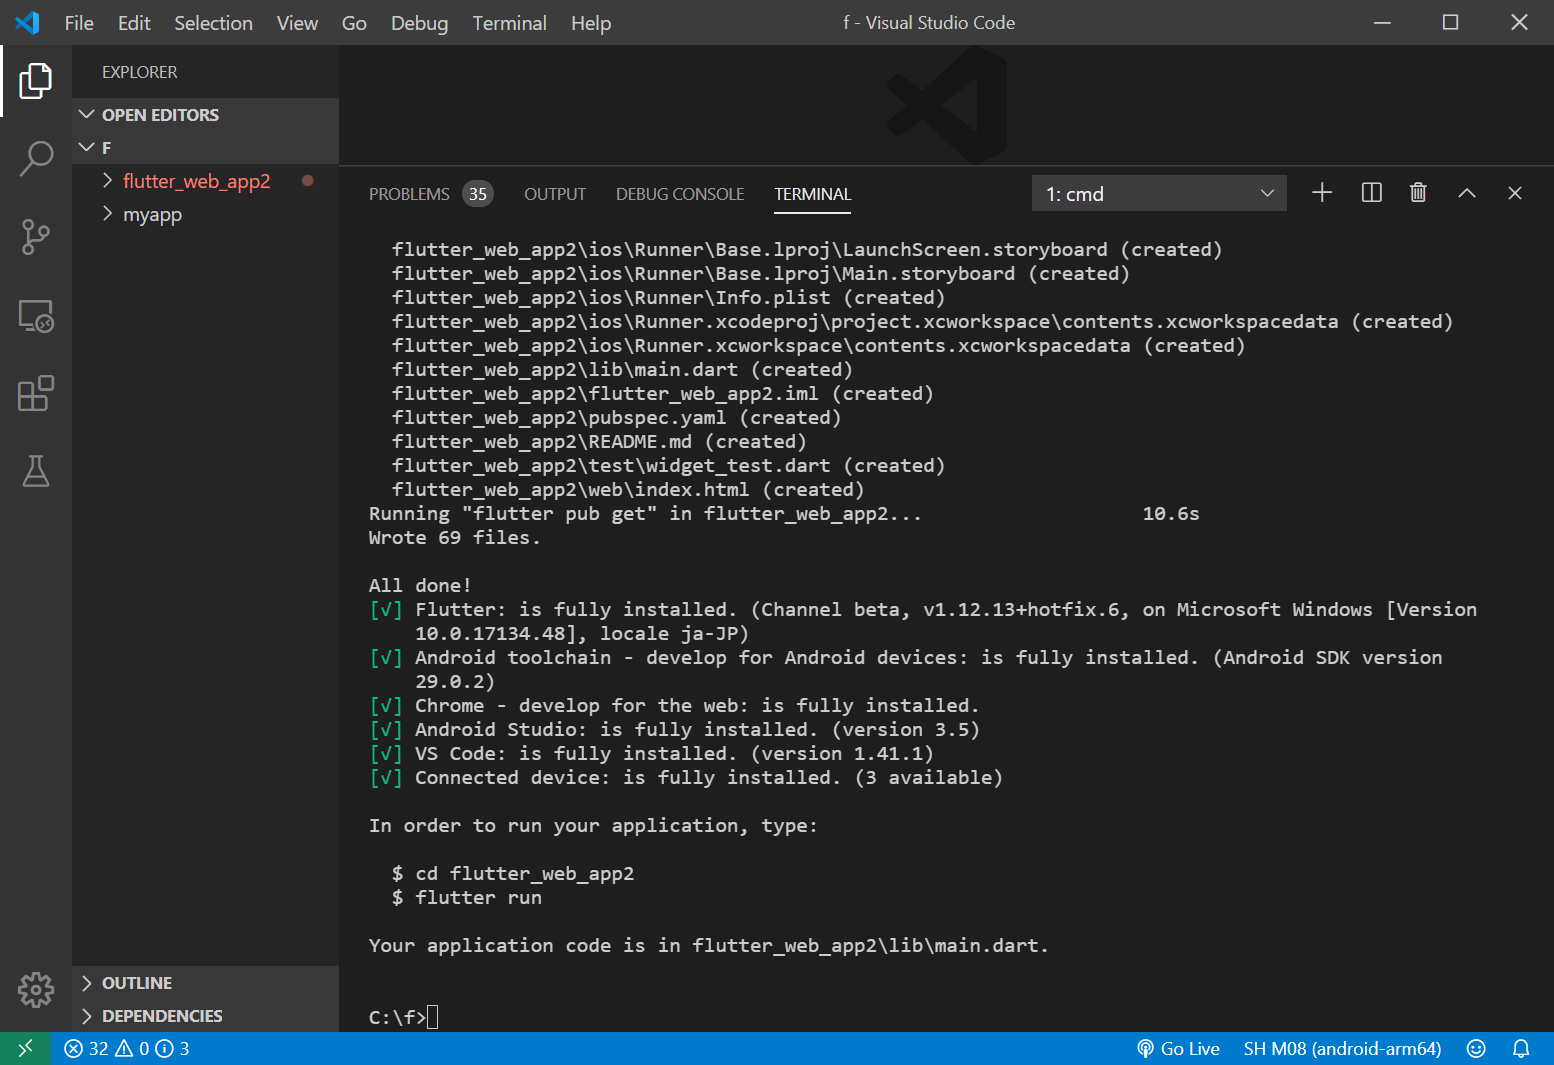This screenshot has height=1065, width=1554.
Task: Switch to the Output tab
Action: 555,194
